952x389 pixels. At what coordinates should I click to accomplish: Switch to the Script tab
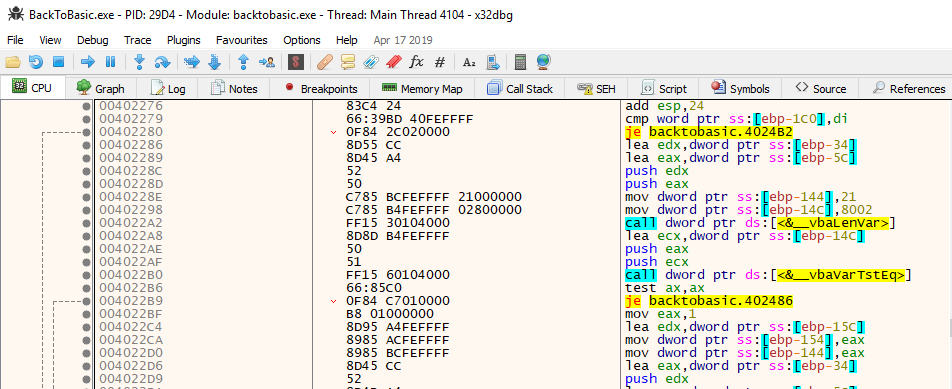[664, 89]
